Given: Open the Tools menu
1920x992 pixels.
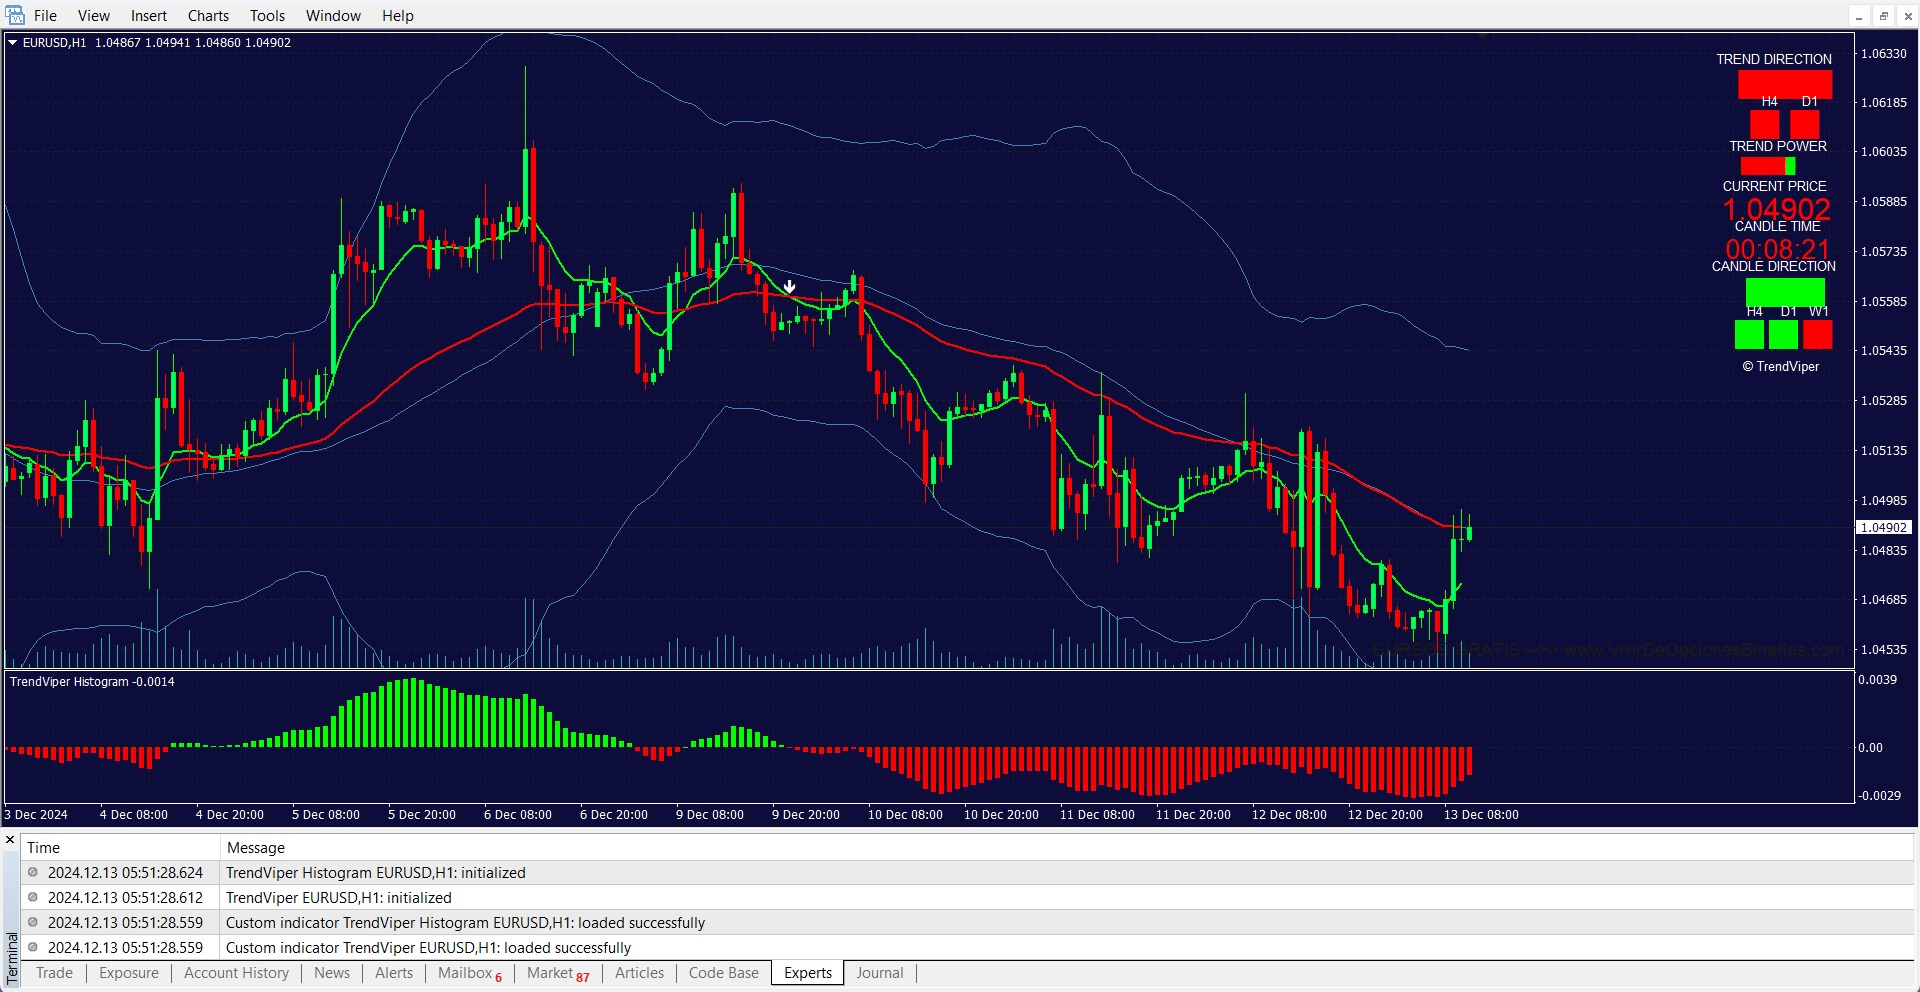Looking at the screenshot, I should [x=267, y=15].
